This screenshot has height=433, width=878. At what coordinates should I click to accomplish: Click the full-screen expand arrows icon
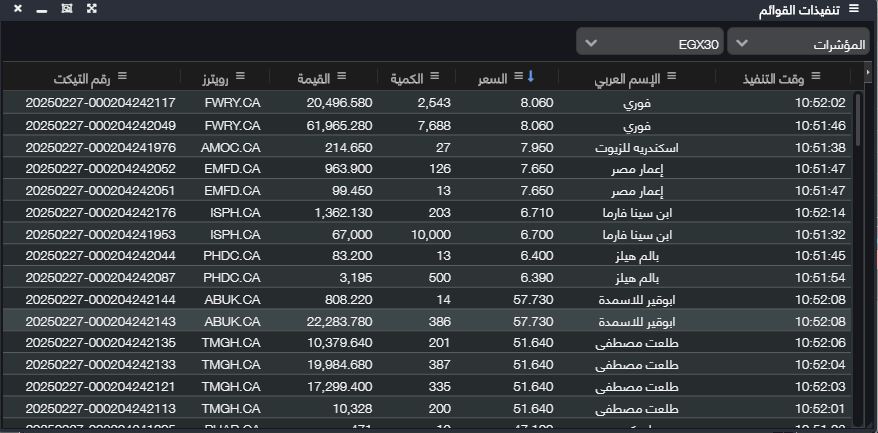pos(91,8)
